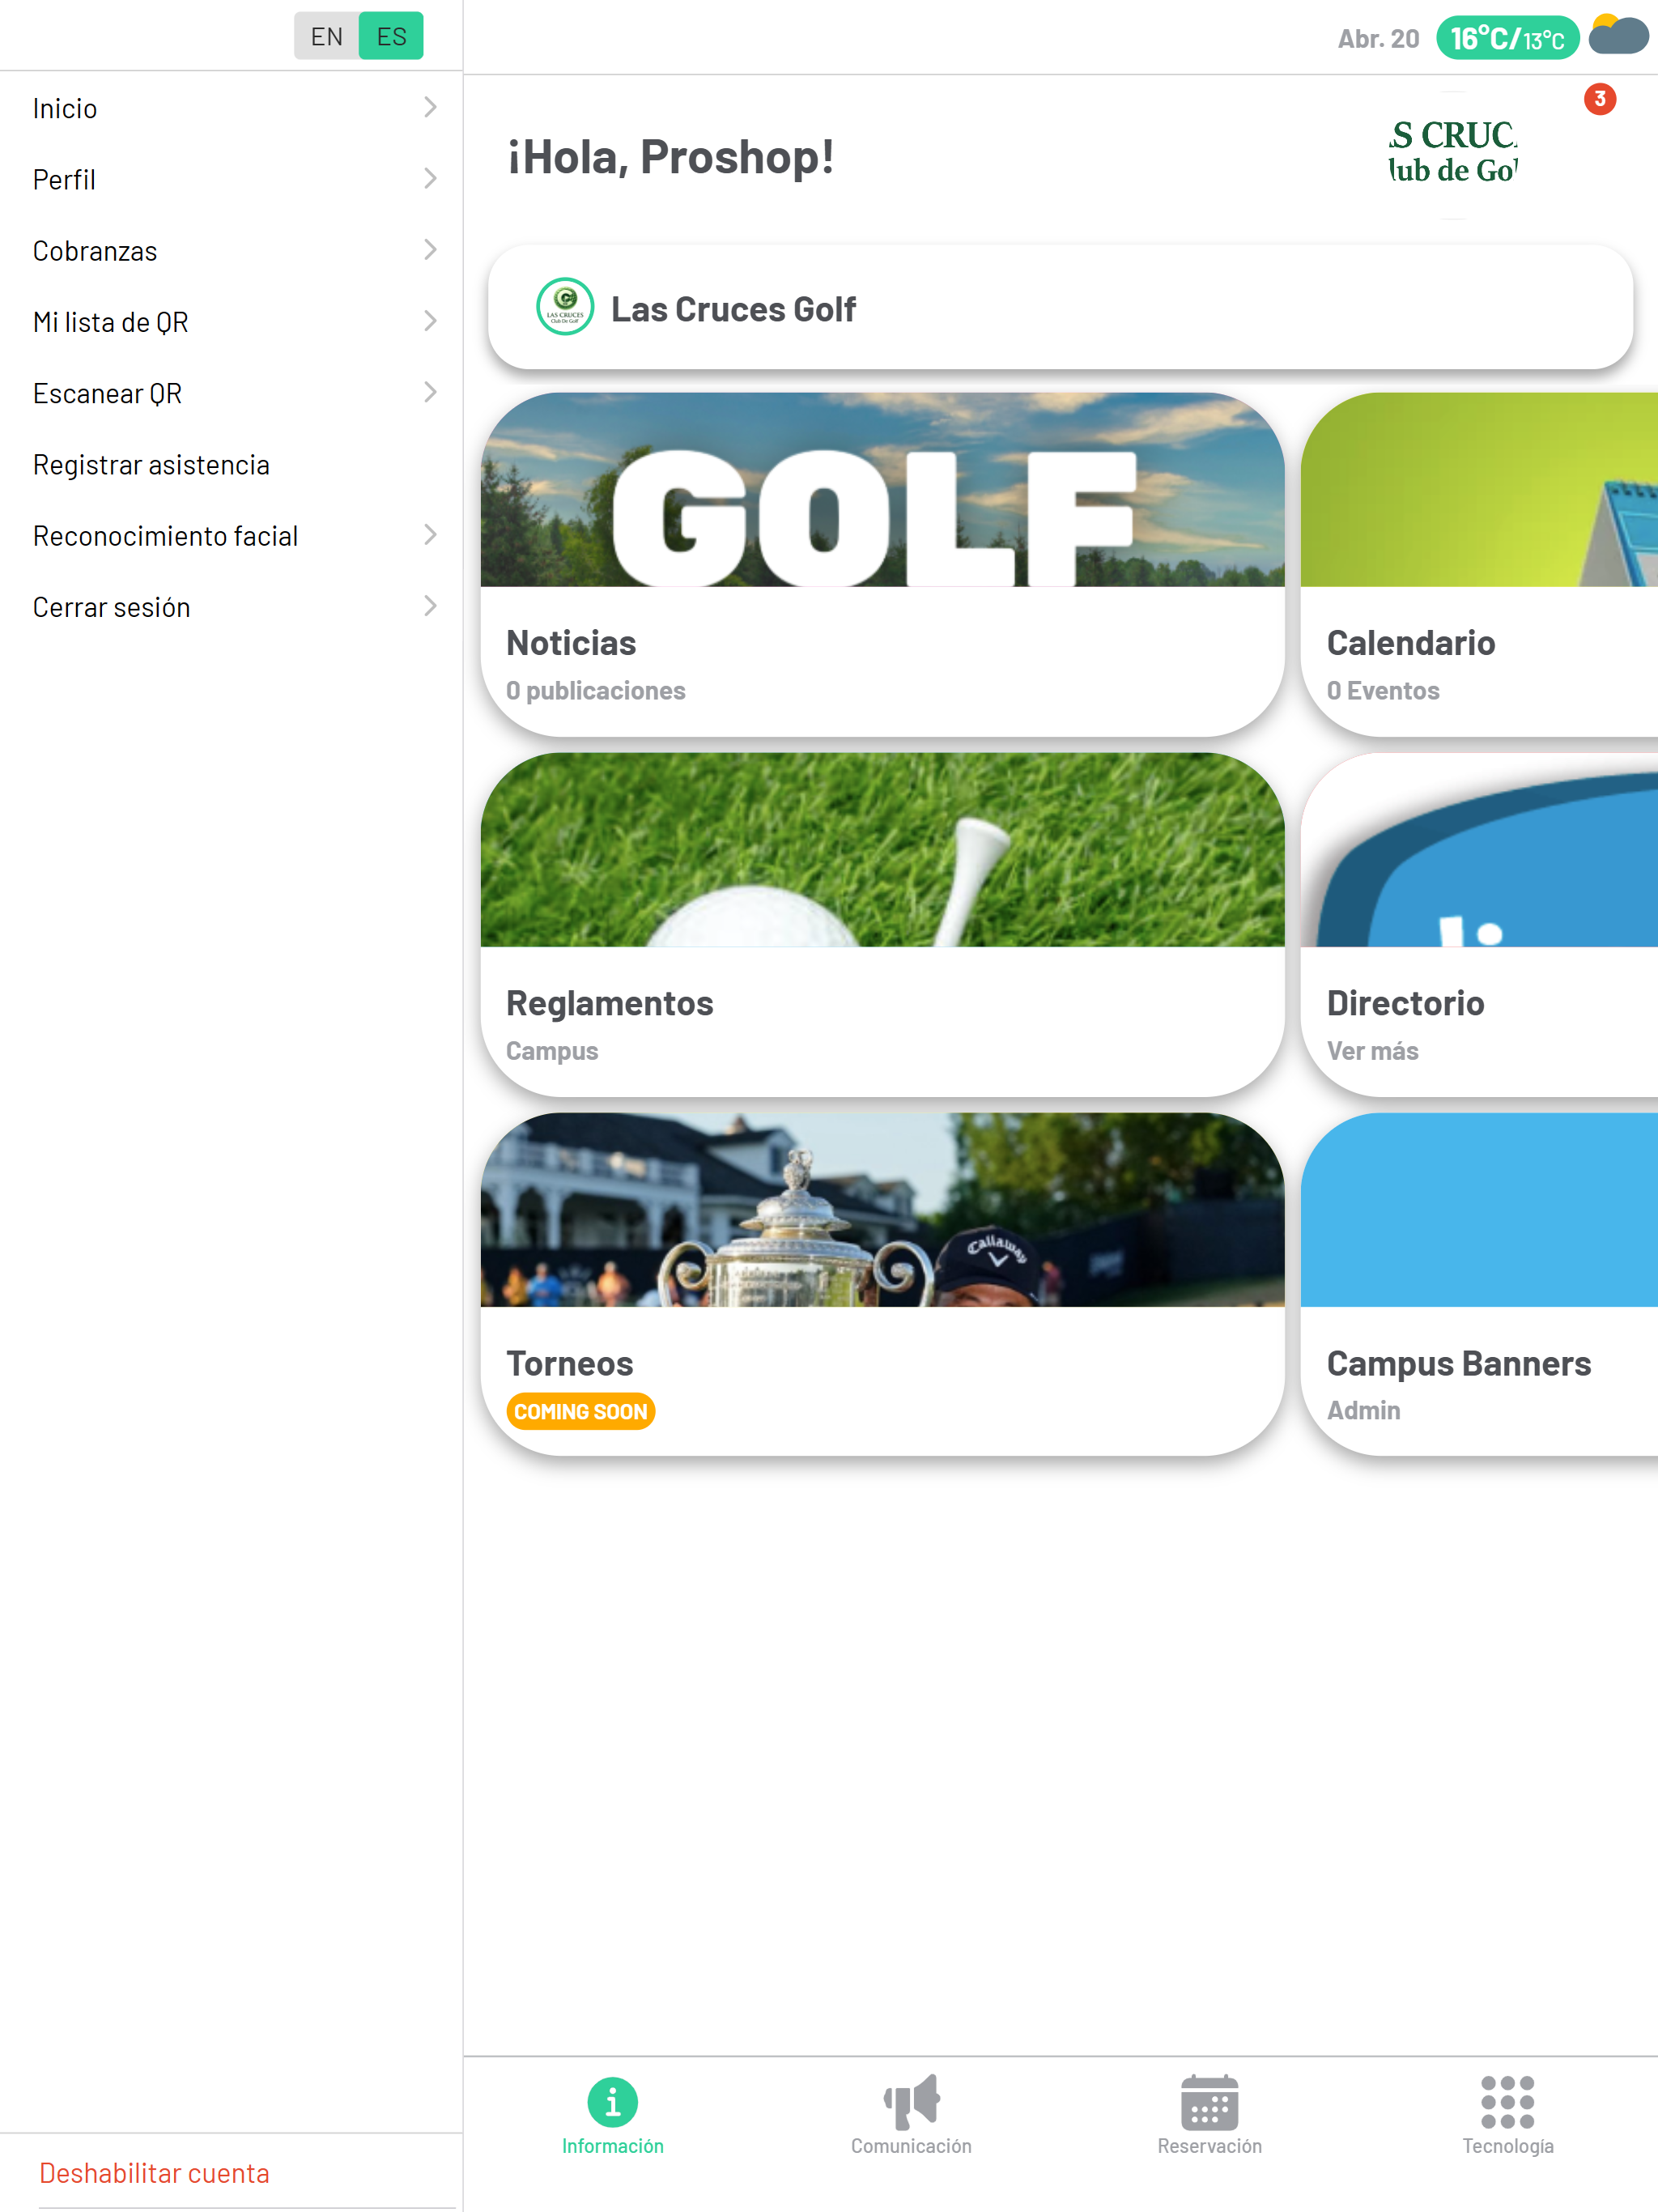1658x2212 pixels.
Task: Click the round Las Cruces Golf emblem icon
Action: [565, 306]
